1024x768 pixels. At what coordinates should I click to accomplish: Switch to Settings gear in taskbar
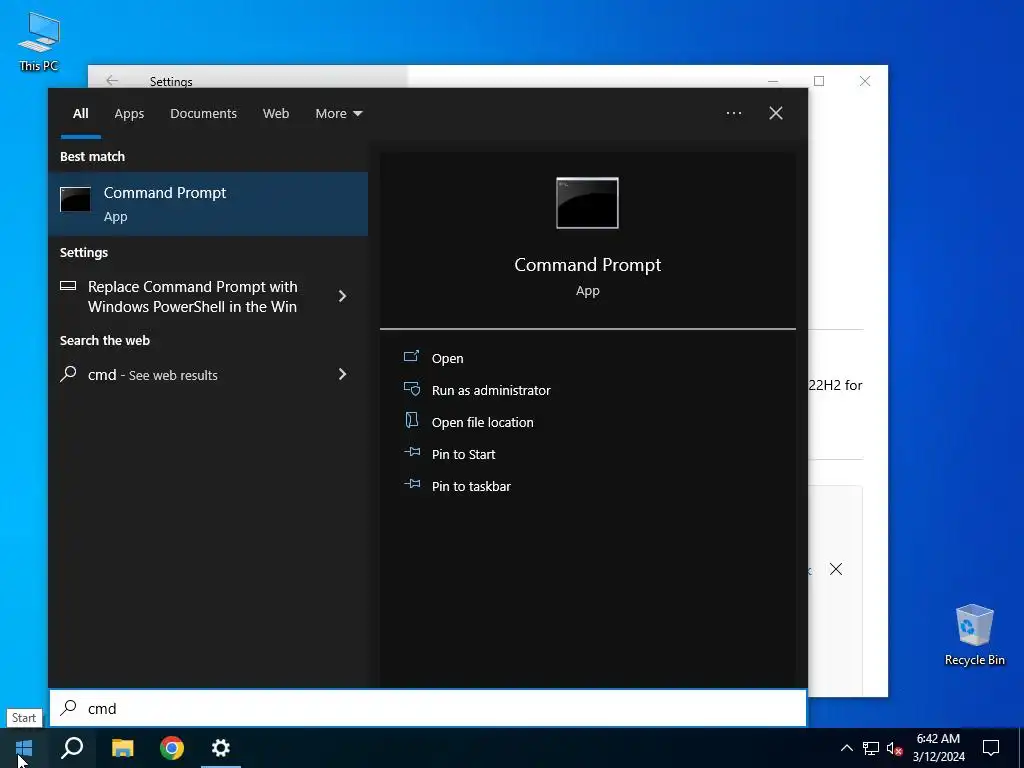[x=221, y=748]
